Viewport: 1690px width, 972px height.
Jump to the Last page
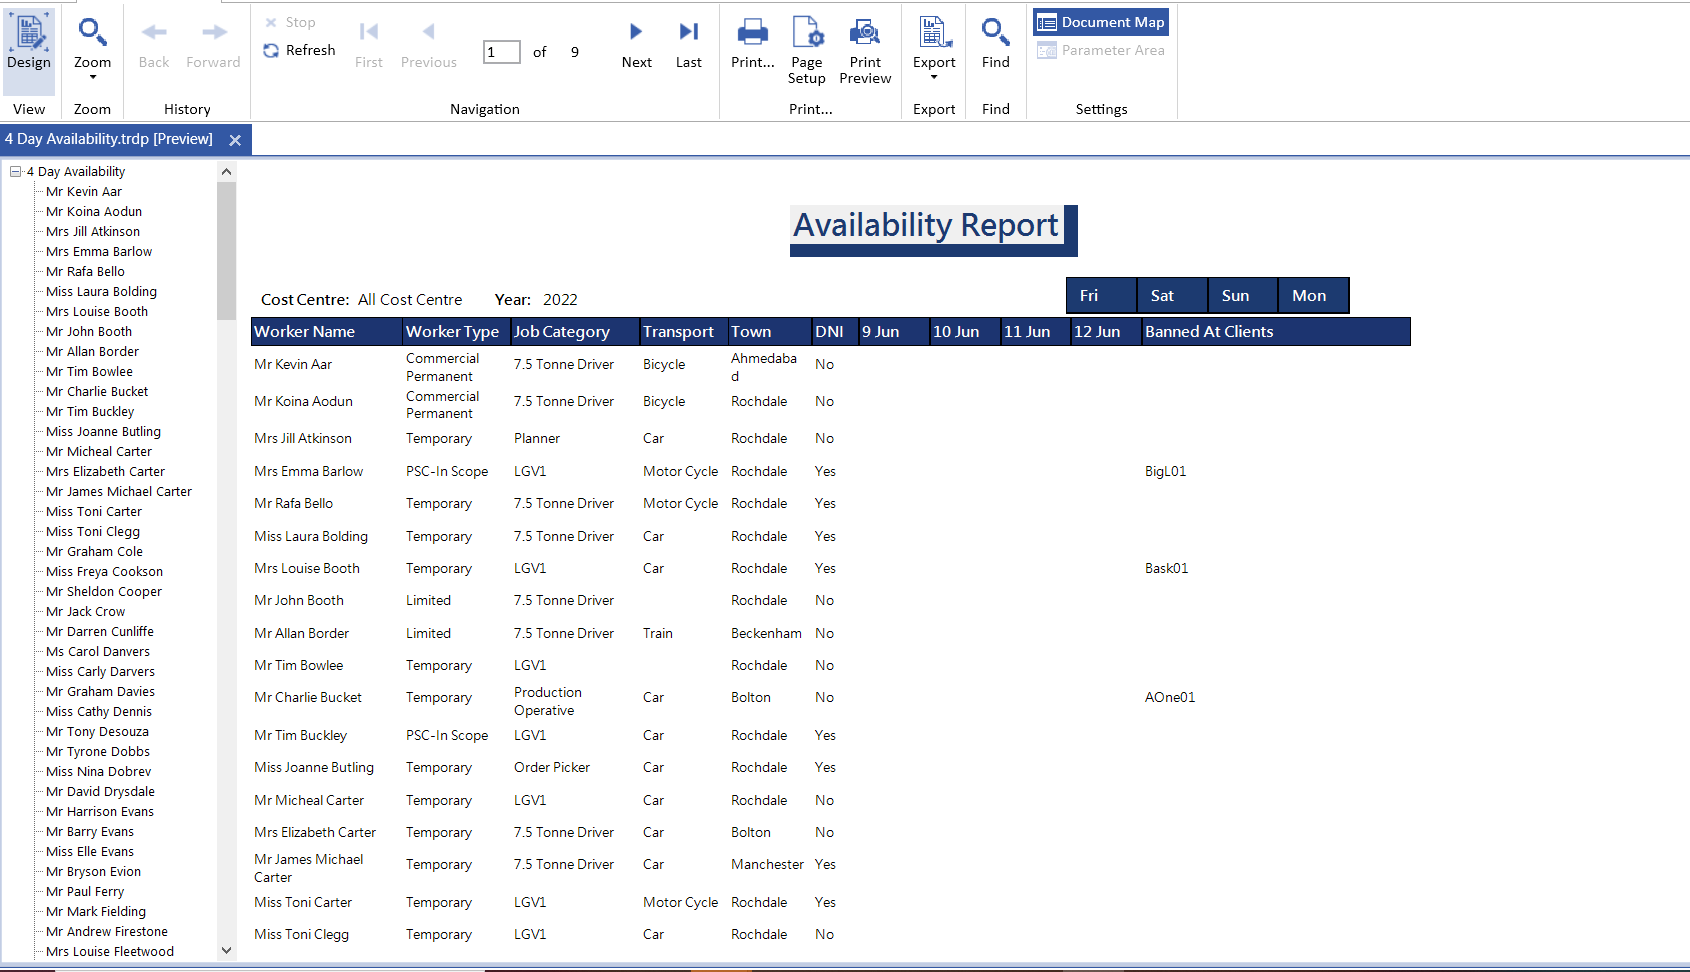click(x=688, y=45)
